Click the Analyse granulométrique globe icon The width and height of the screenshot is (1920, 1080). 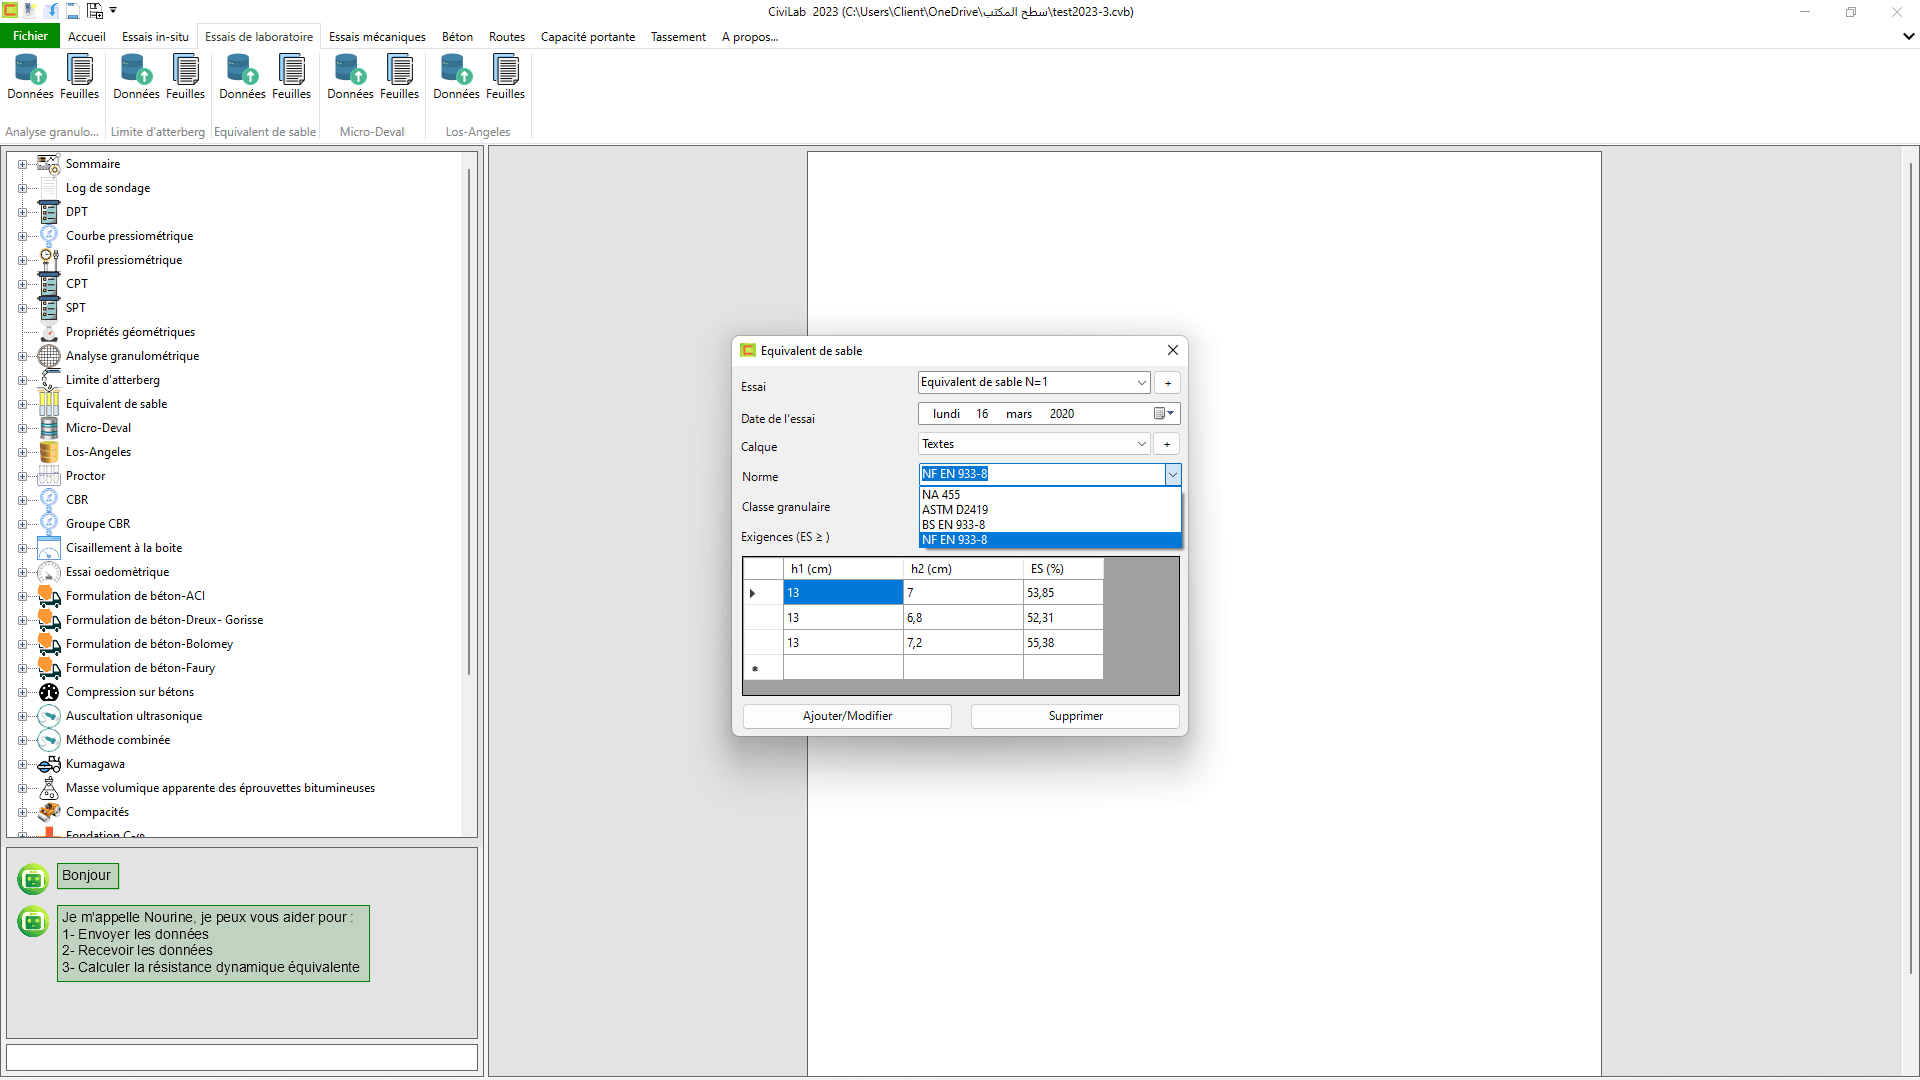[49, 356]
